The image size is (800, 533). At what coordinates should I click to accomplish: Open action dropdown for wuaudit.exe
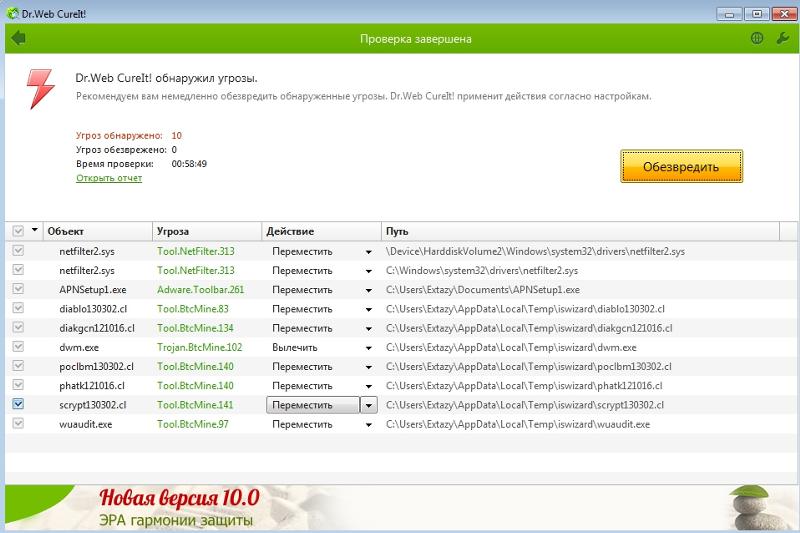pyautogui.click(x=368, y=425)
